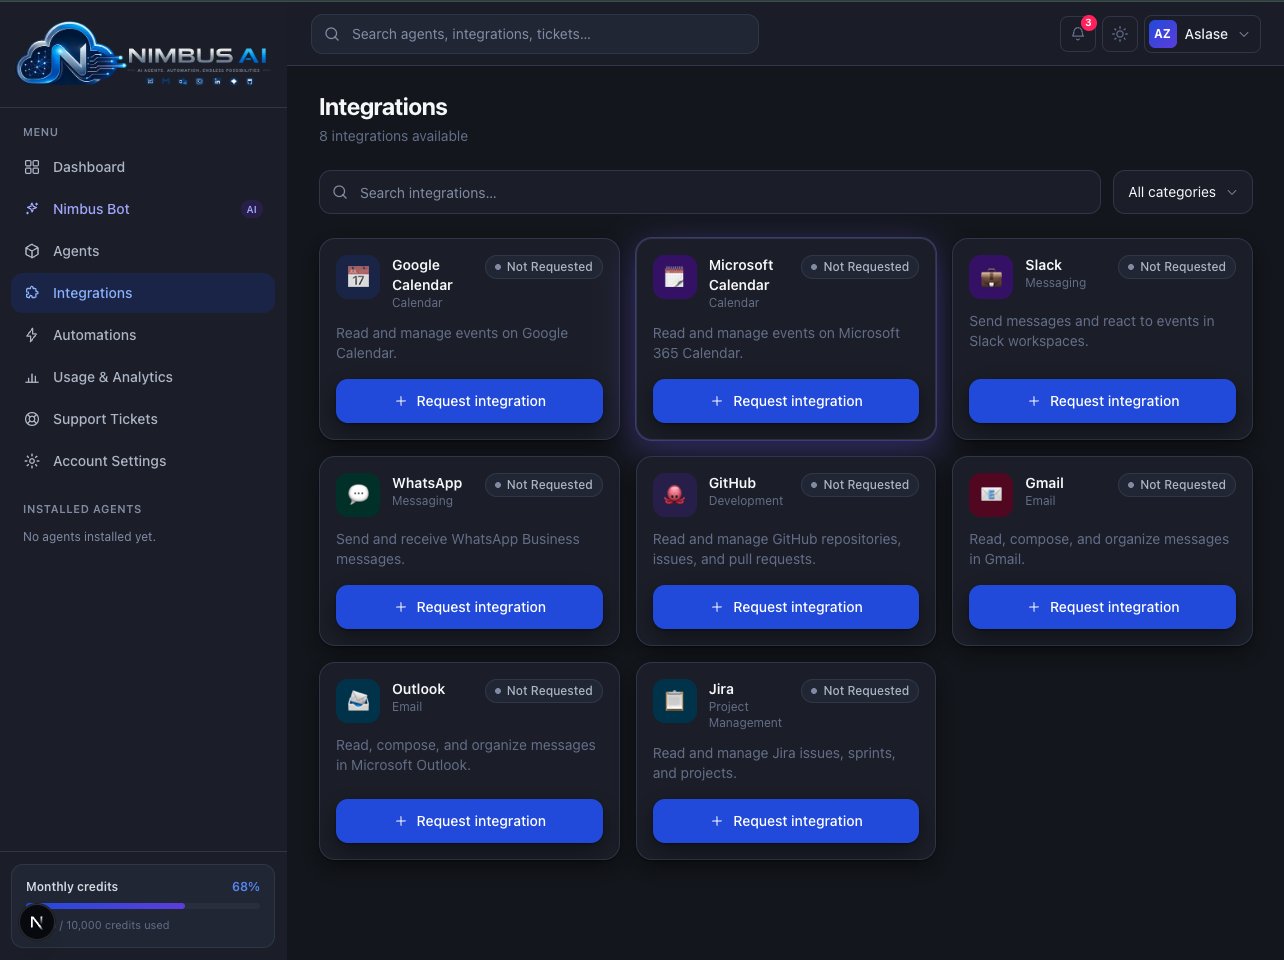Click the '8 integrations available' text
The image size is (1284, 960).
(393, 136)
